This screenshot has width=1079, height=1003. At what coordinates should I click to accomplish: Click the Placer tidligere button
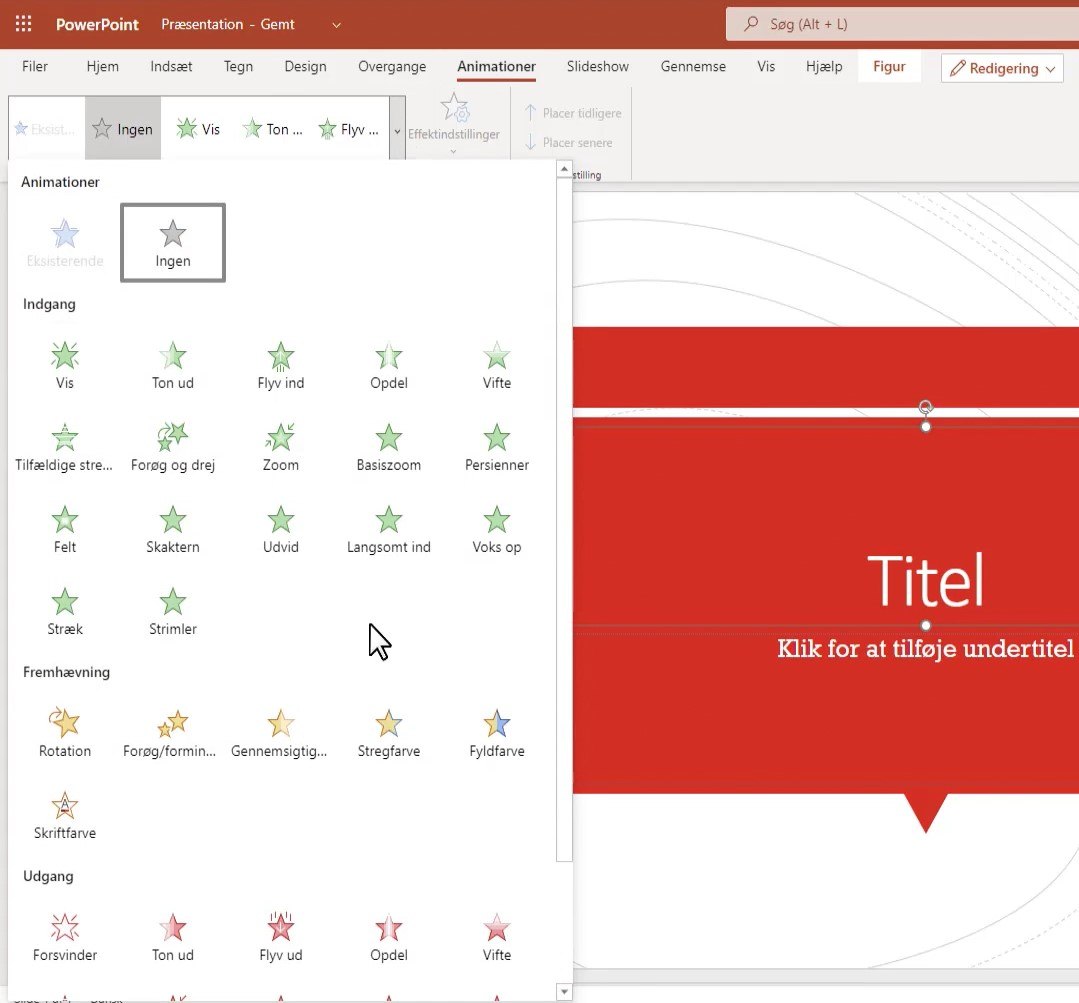[573, 113]
